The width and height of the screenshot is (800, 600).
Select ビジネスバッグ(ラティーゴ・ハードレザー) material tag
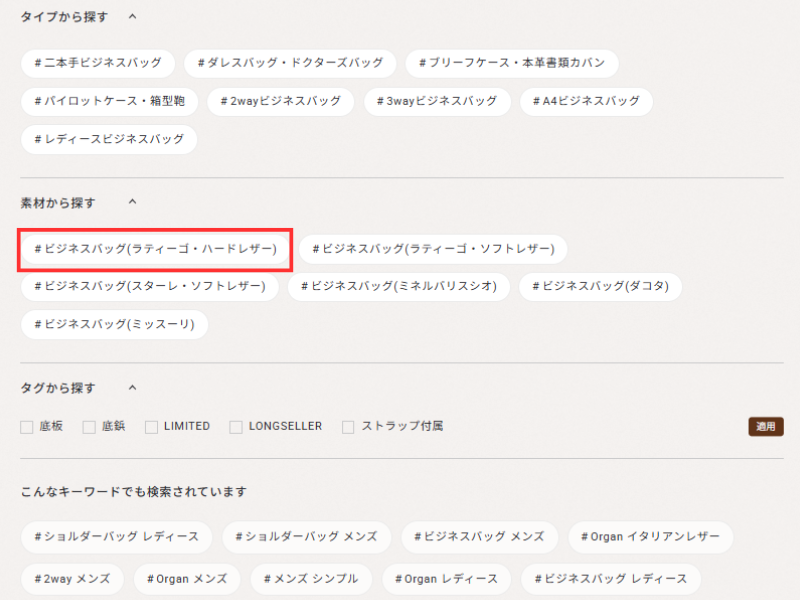155,248
